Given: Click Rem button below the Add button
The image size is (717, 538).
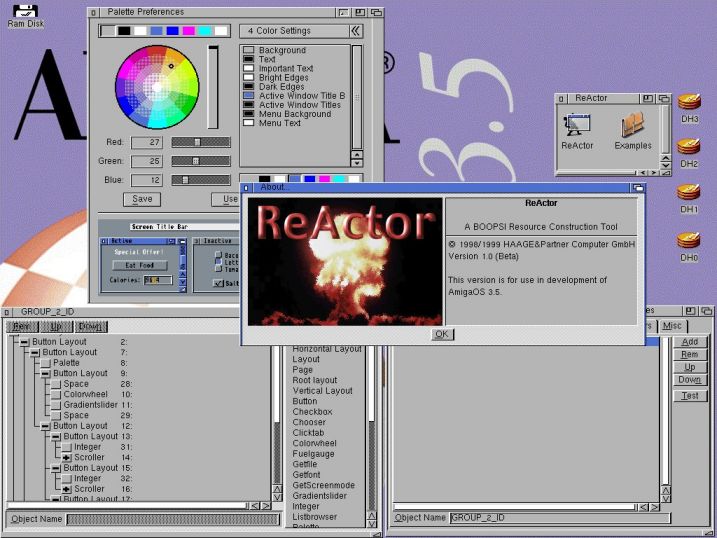Looking at the screenshot, I should point(690,355).
